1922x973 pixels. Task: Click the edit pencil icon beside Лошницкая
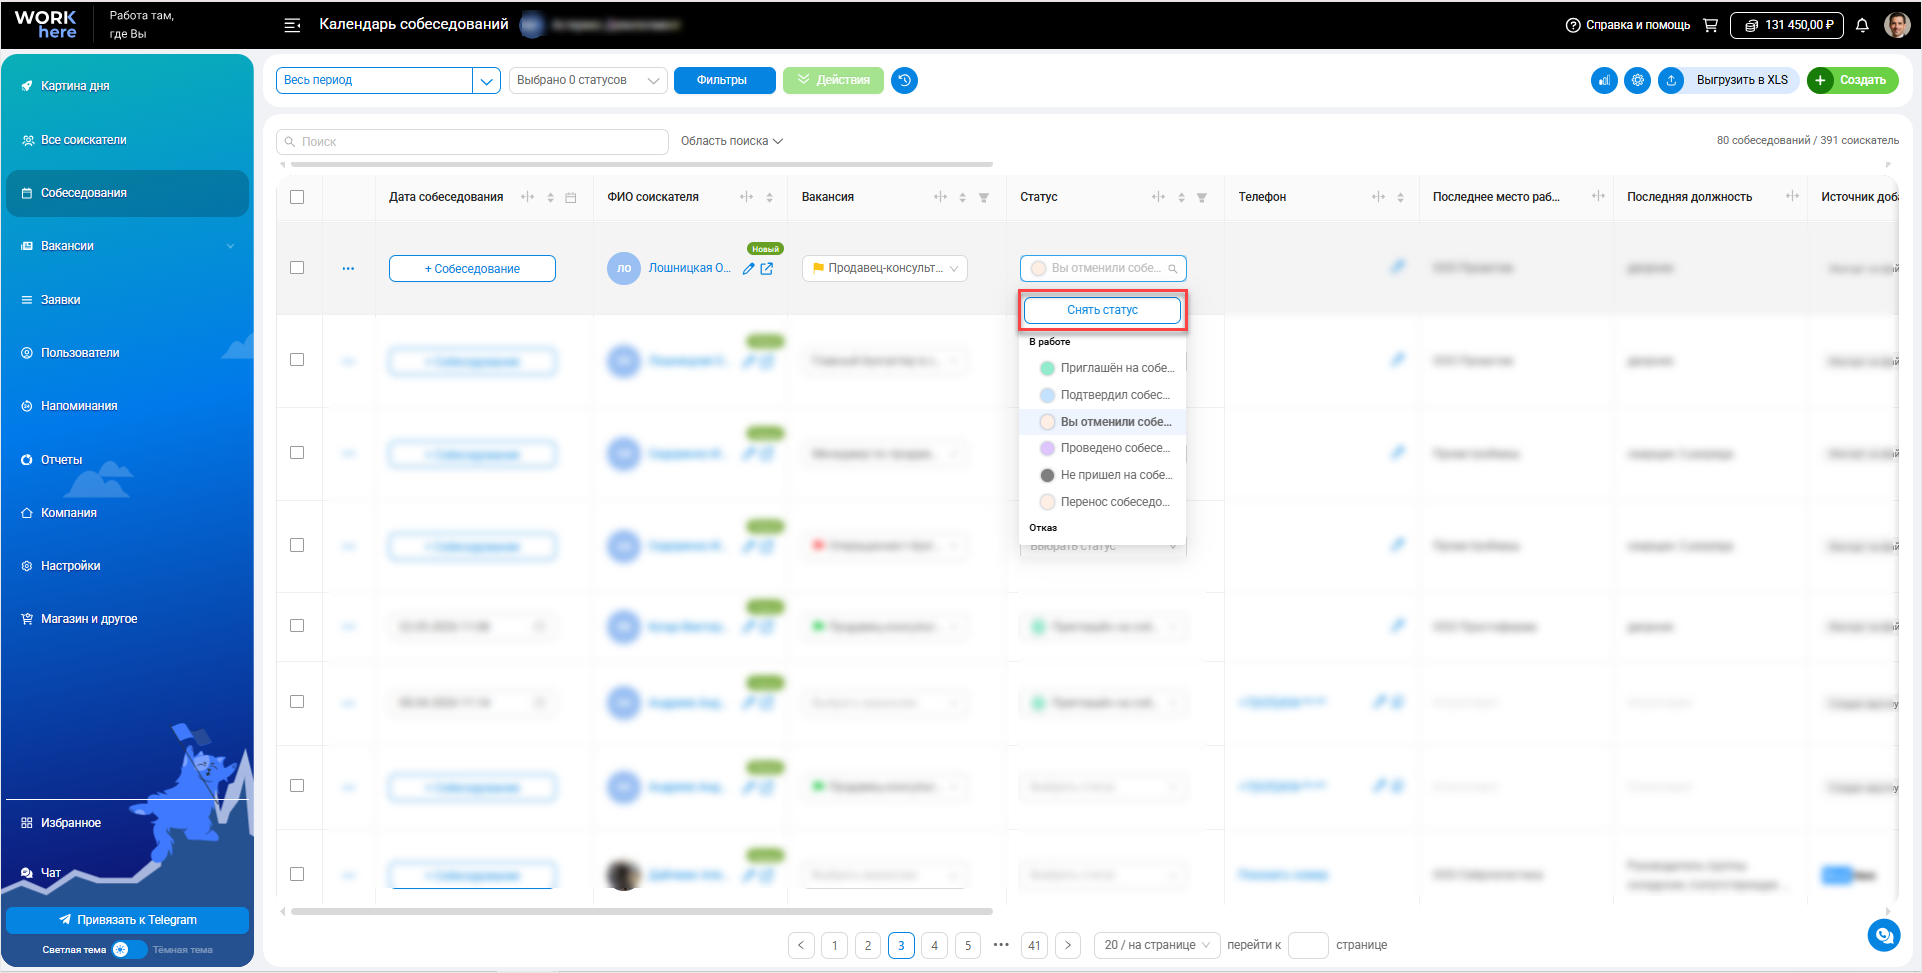point(748,269)
